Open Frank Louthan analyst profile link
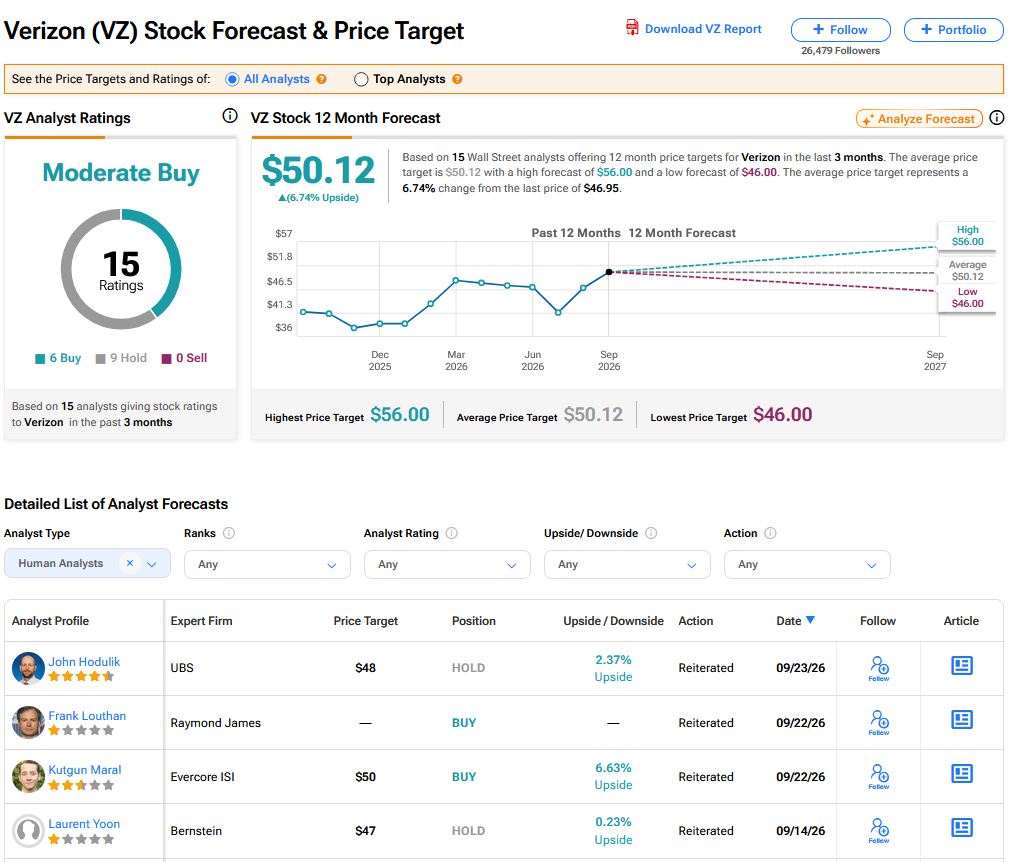This screenshot has width=1015, height=862. pyautogui.click(x=87, y=716)
